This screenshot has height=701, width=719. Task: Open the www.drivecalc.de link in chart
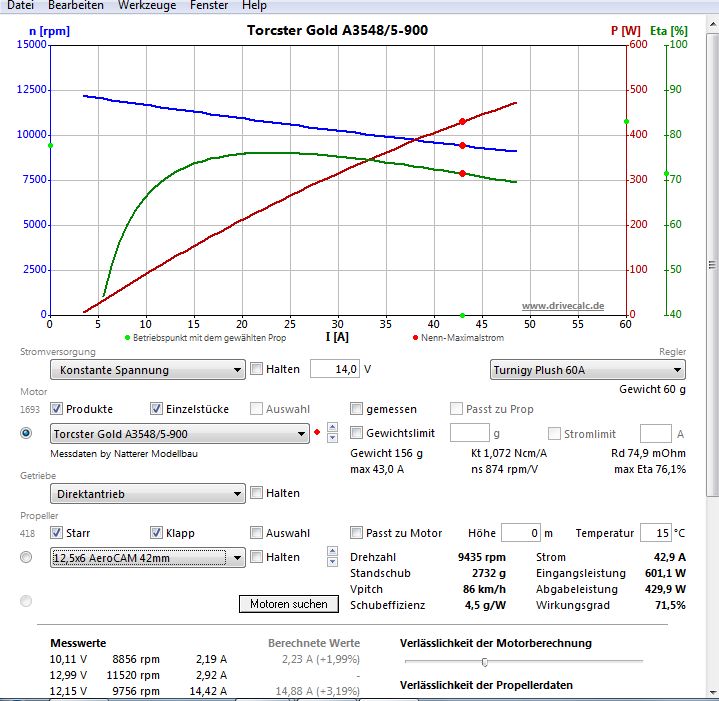tap(563, 306)
